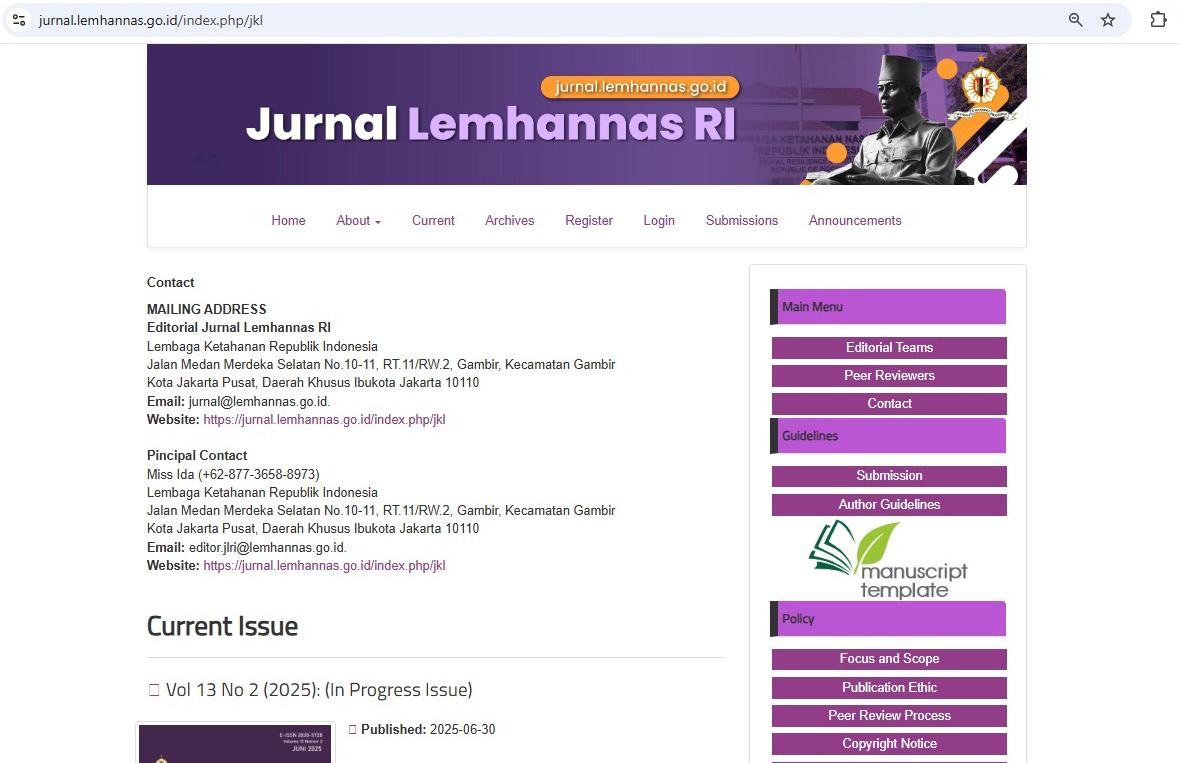The width and height of the screenshot is (1179, 763).
Task: Open the browser extensions puzzle icon
Action: pos(1159,20)
